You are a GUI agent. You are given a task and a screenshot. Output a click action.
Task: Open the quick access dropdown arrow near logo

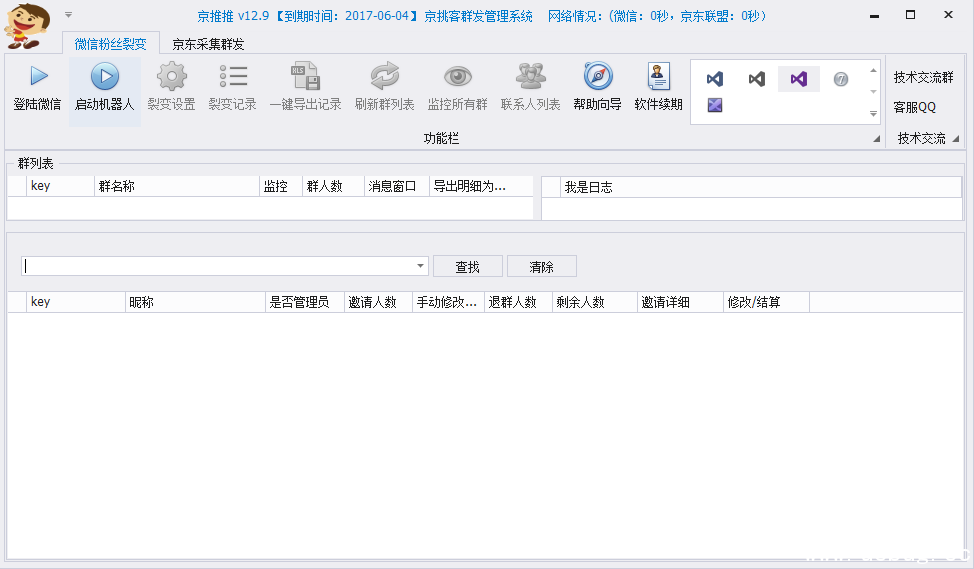coord(68,15)
